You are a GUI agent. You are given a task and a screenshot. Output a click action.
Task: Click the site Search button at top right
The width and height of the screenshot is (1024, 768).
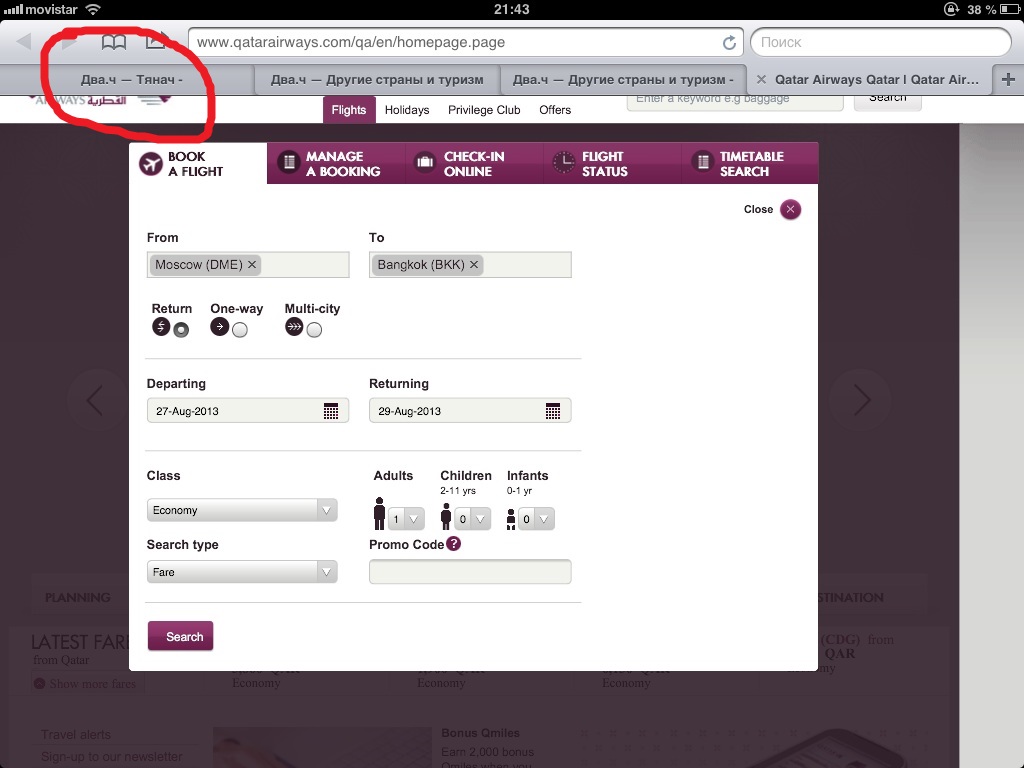888,99
